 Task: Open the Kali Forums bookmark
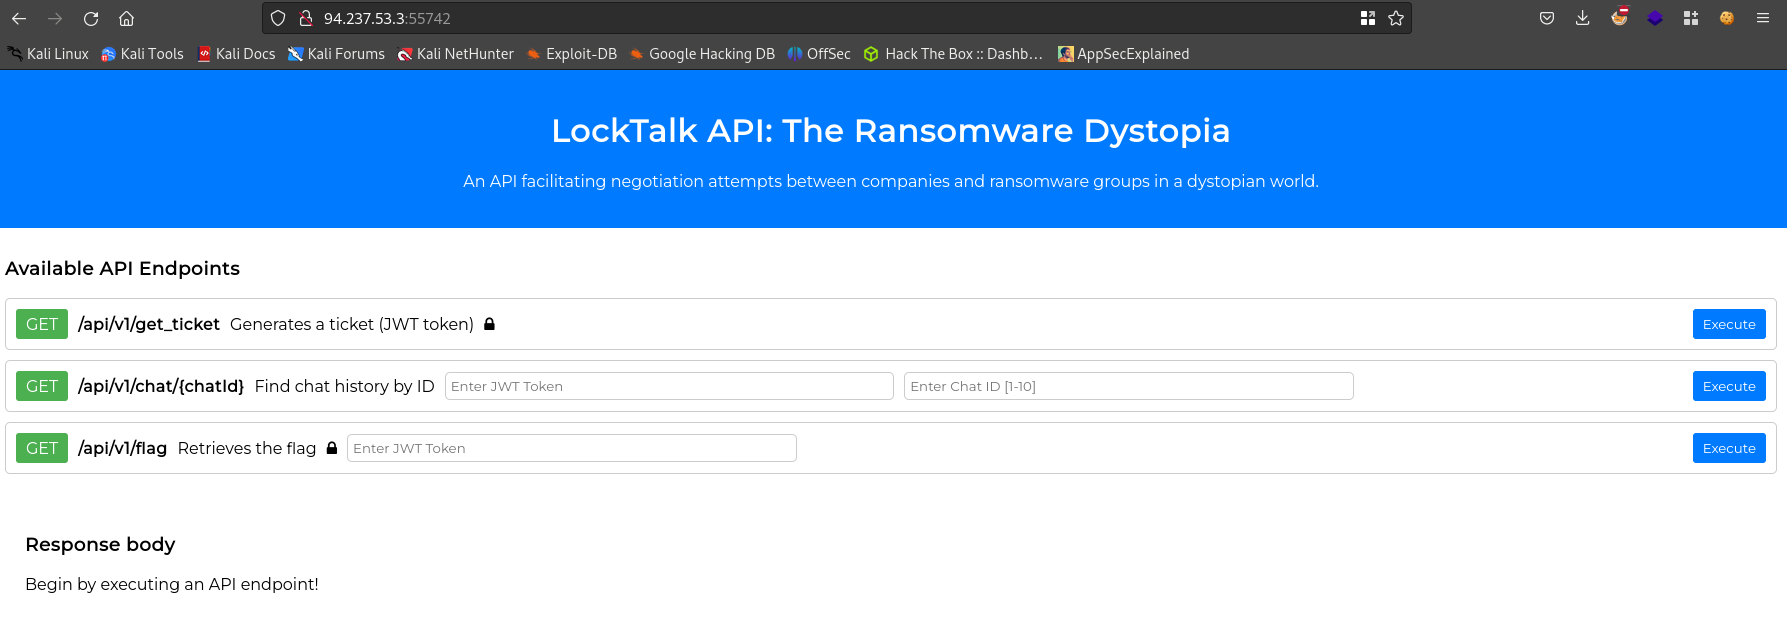pos(336,54)
